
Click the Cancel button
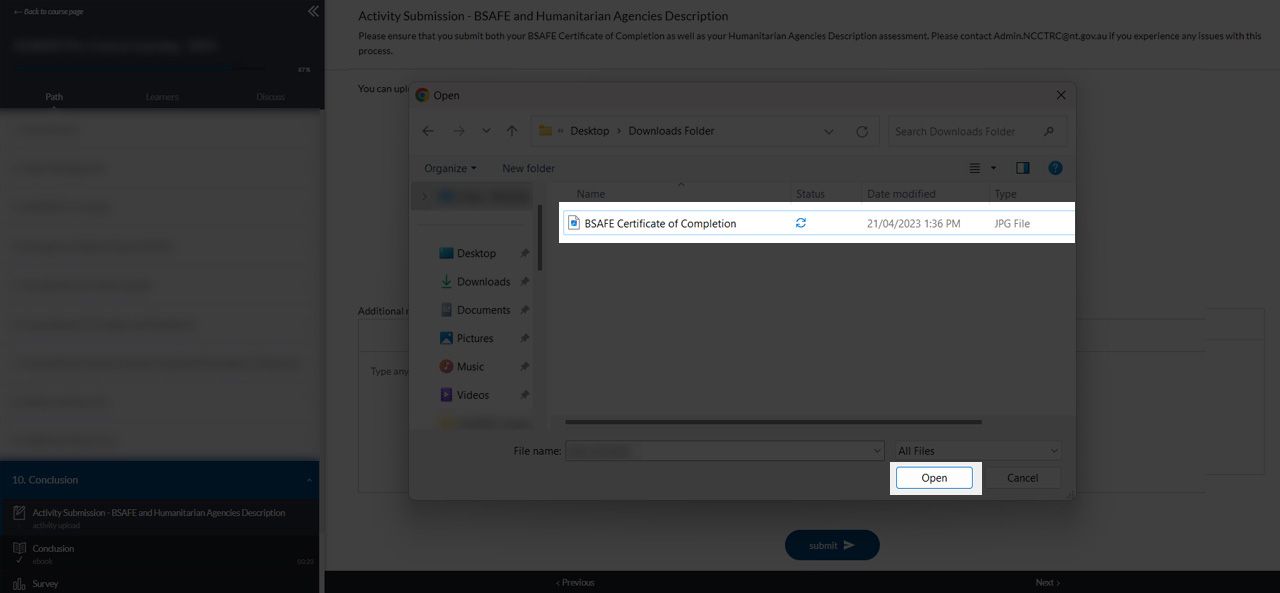[1022, 478]
